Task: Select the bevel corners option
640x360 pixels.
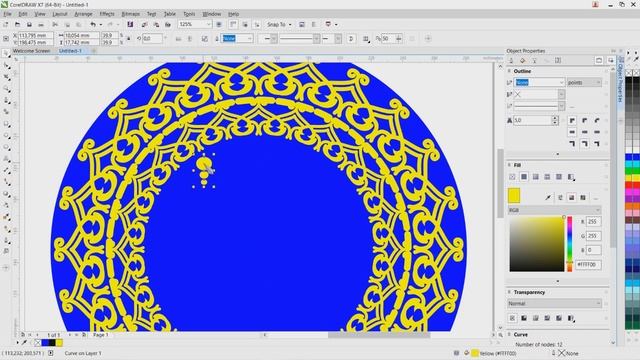Action: [597, 120]
